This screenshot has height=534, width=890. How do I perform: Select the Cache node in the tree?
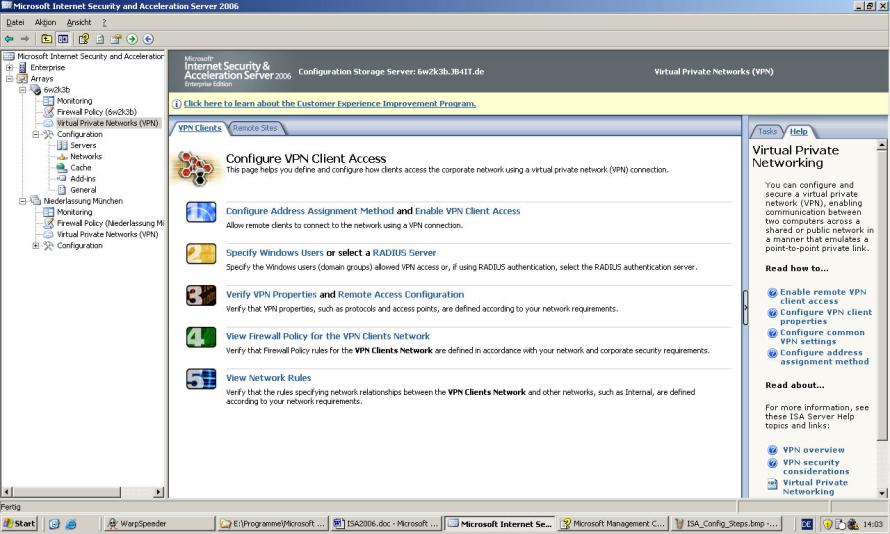point(80,167)
